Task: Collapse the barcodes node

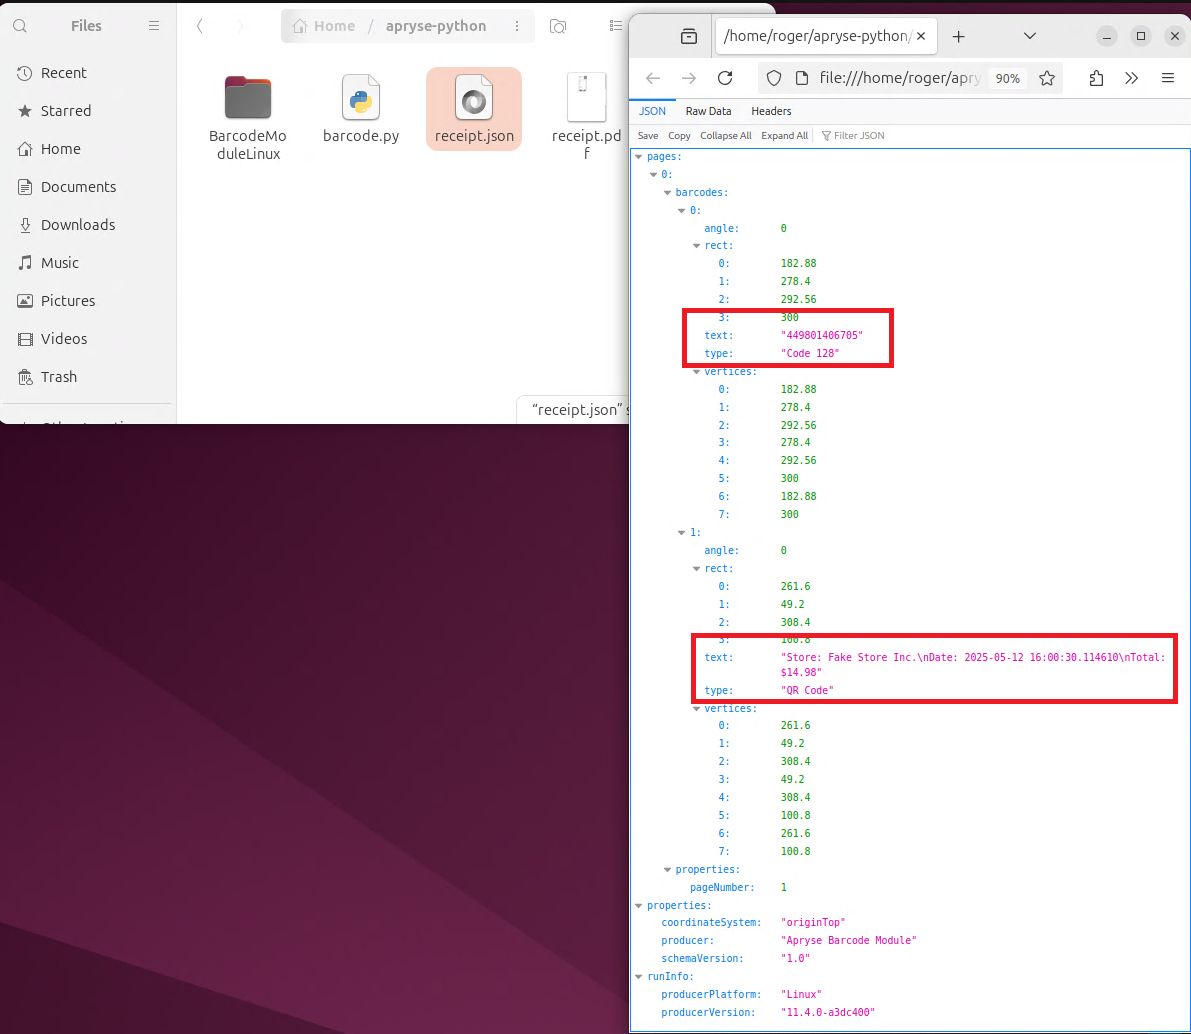Action: pos(668,192)
